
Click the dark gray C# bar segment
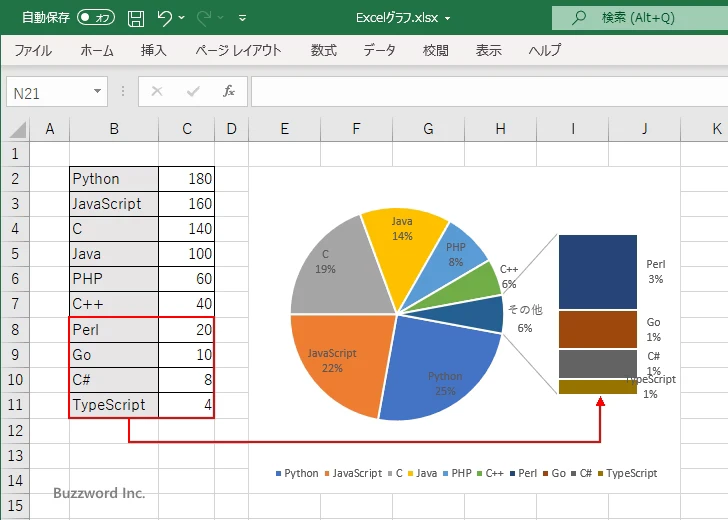598,364
